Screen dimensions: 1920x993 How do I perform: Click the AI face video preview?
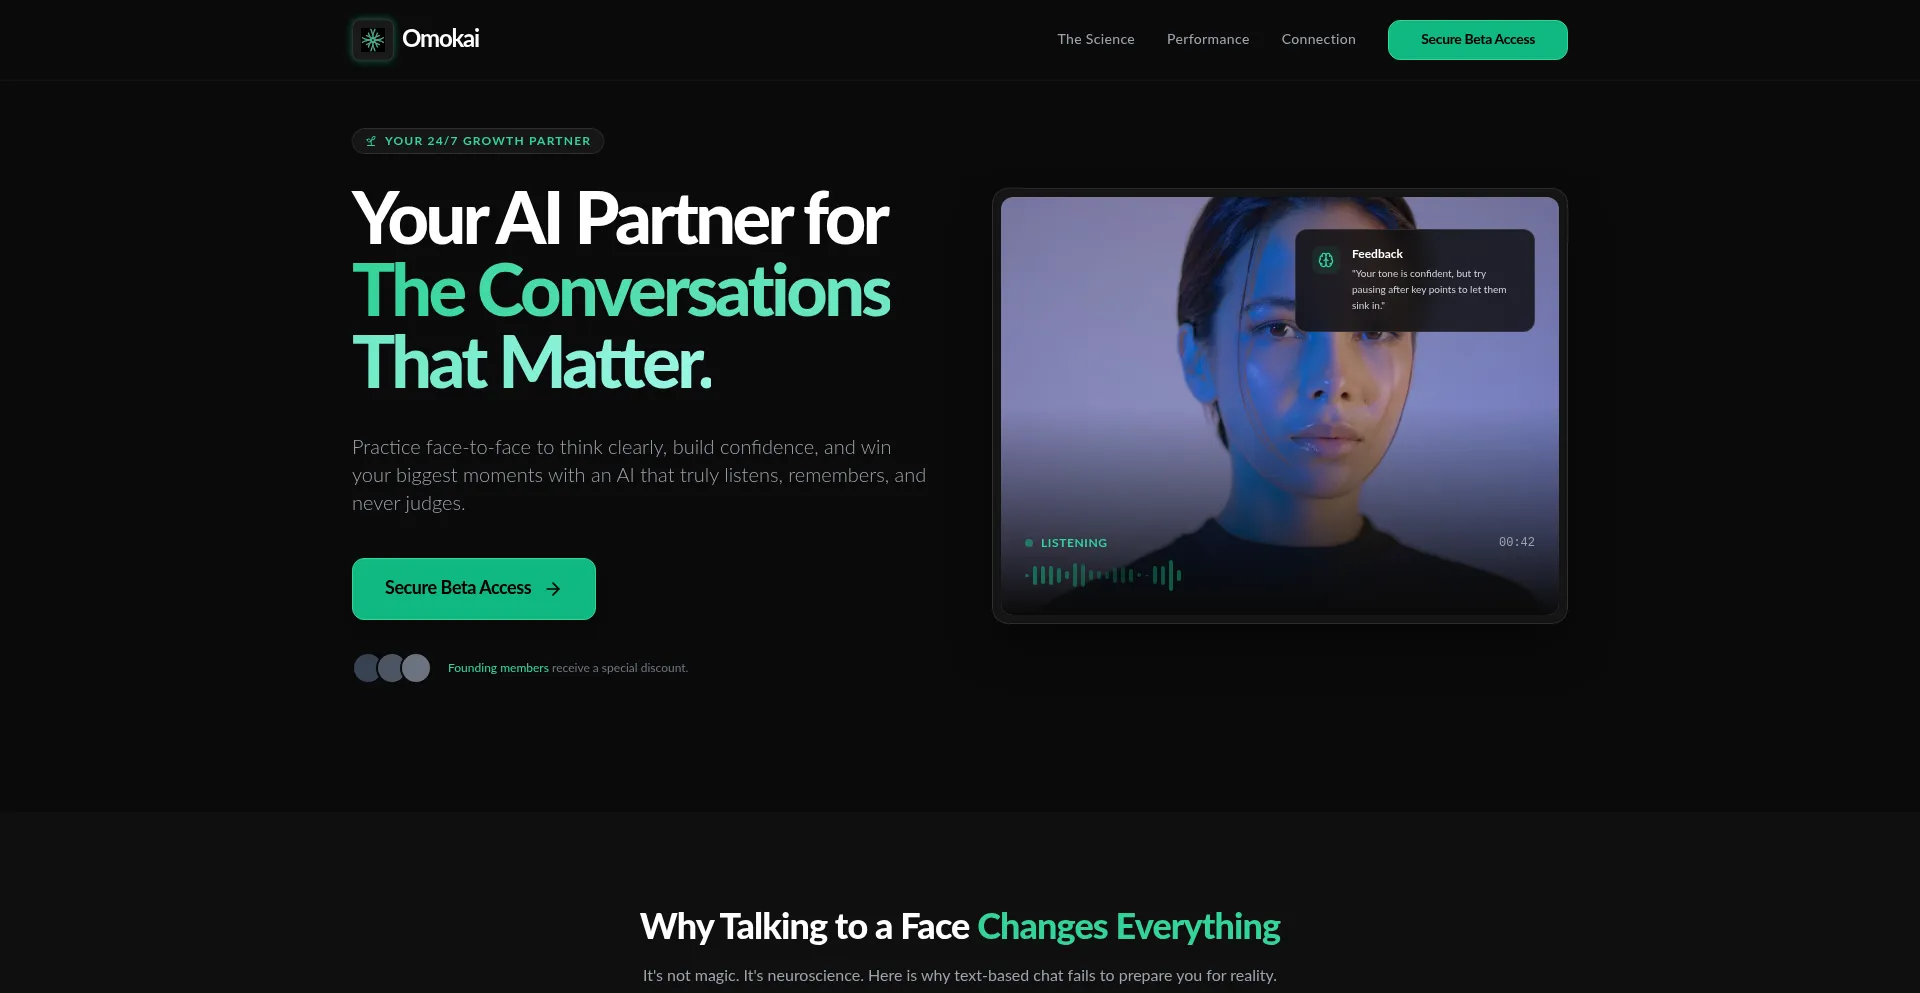point(1279,405)
